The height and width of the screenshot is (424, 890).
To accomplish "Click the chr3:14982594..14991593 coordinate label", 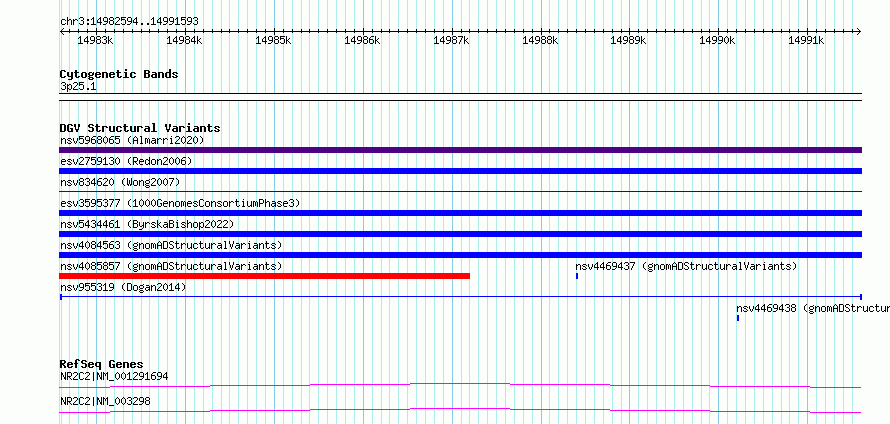I will click(x=129, y=22).
